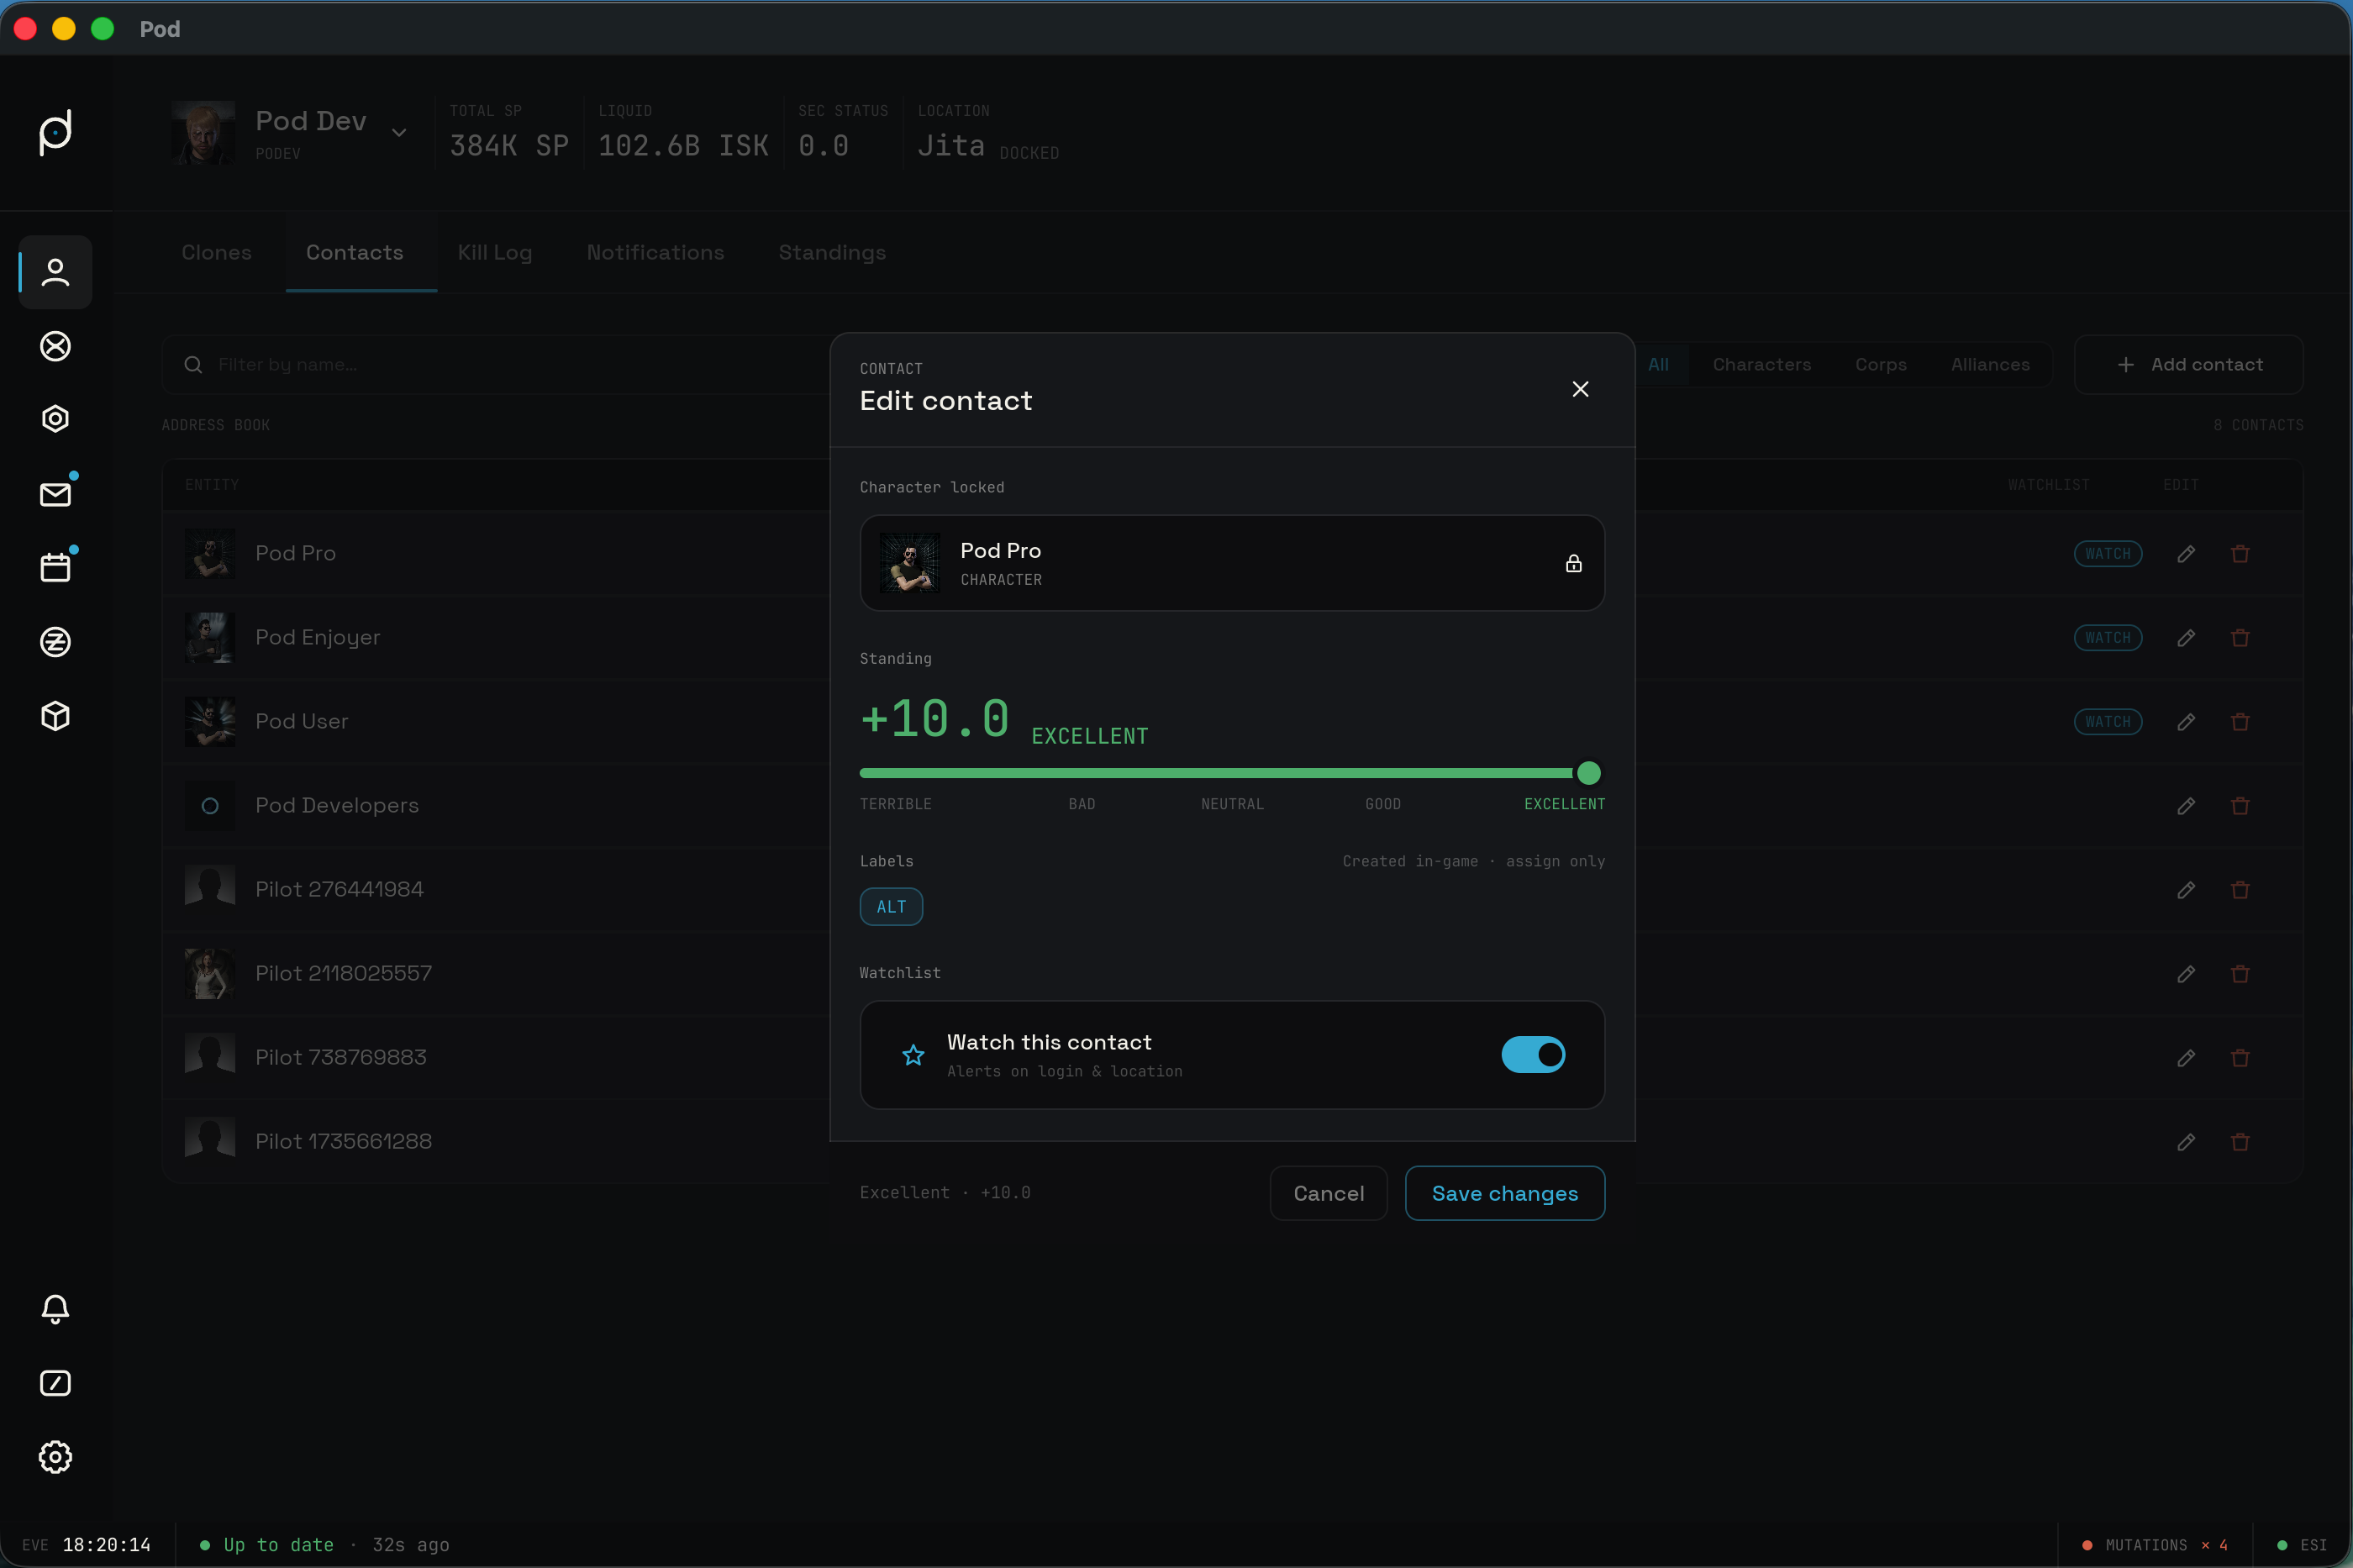2353x1568 pixels.
Task: Filter contacts by All
Action: click(x=1658, y=365)
